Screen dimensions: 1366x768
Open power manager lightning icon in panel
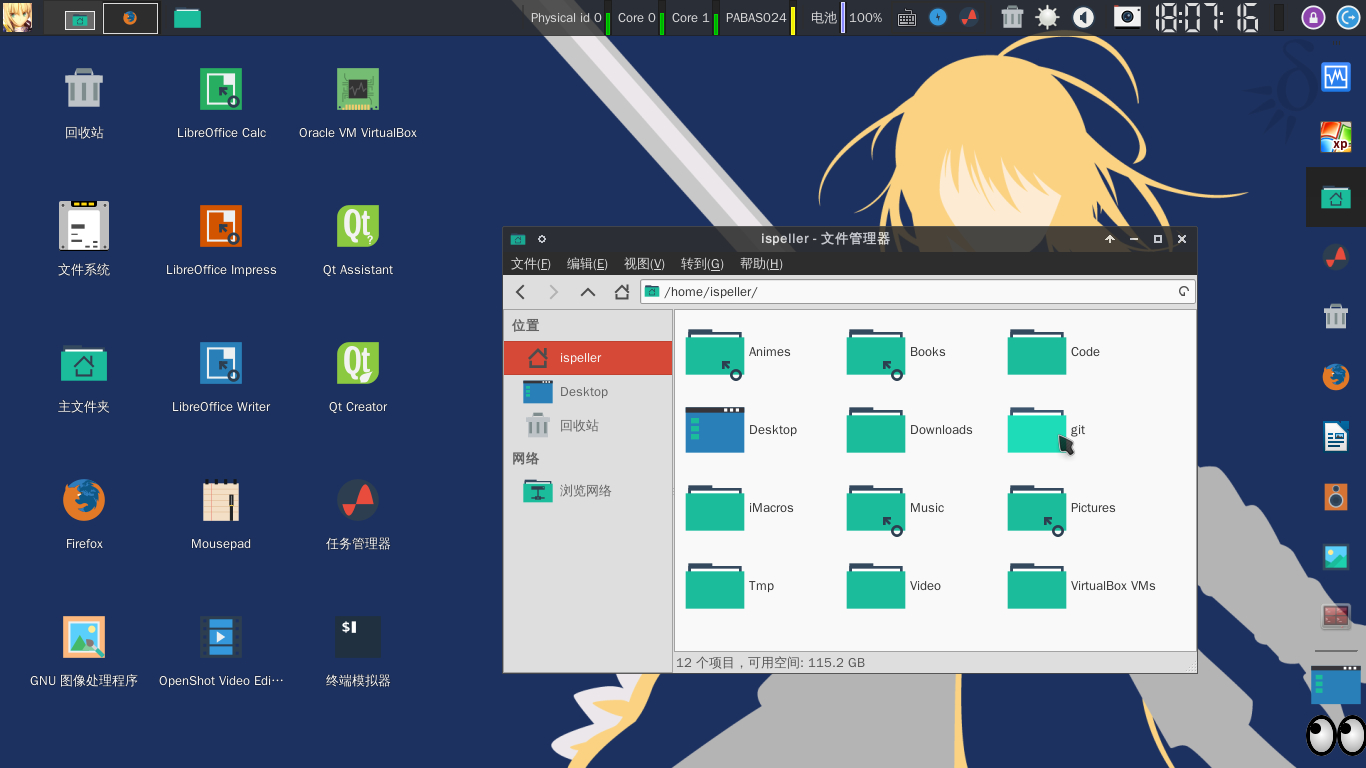point(938,17)
